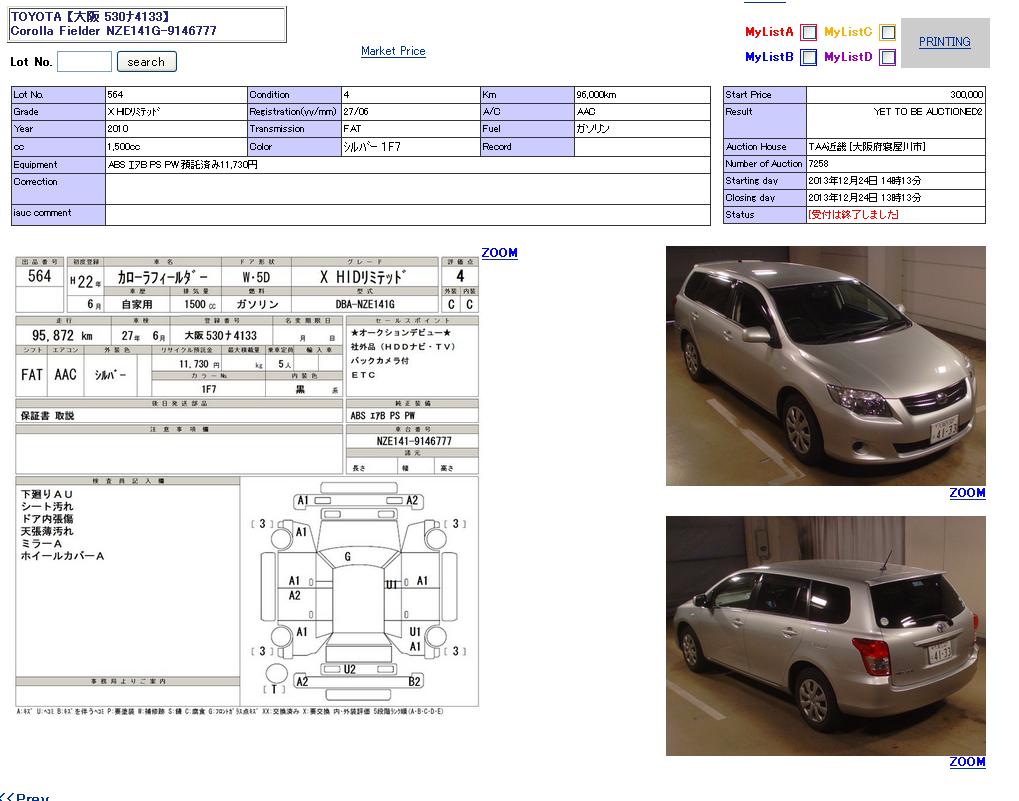1019x801 pixels.
Task: Open the front view car photo
Action: 825,366
